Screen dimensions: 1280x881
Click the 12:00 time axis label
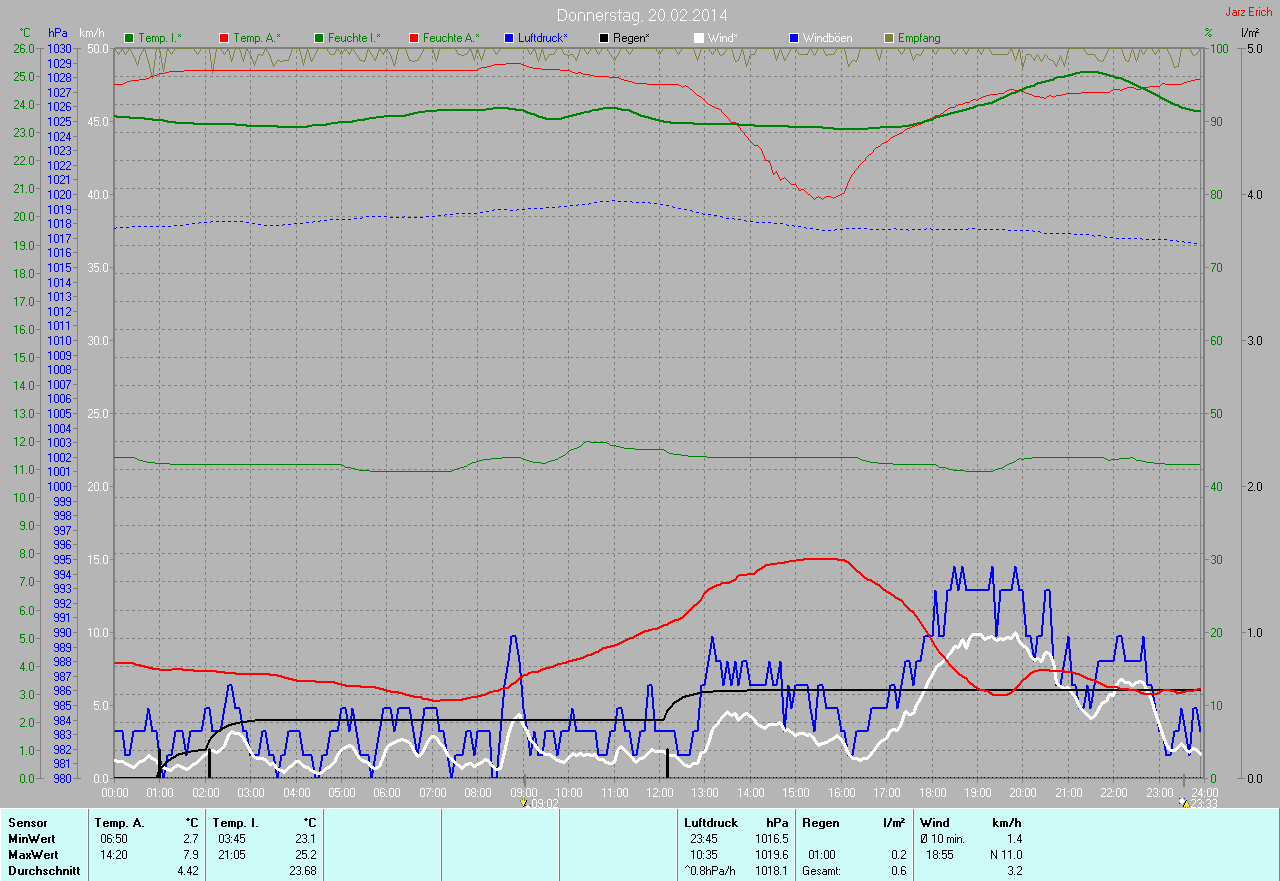659,793
